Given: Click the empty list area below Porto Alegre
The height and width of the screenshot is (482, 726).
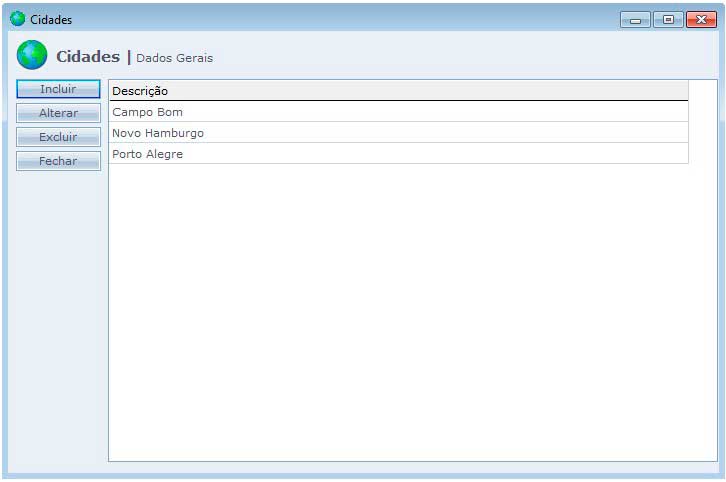Looking at the screenshot, I should point(400,310).
